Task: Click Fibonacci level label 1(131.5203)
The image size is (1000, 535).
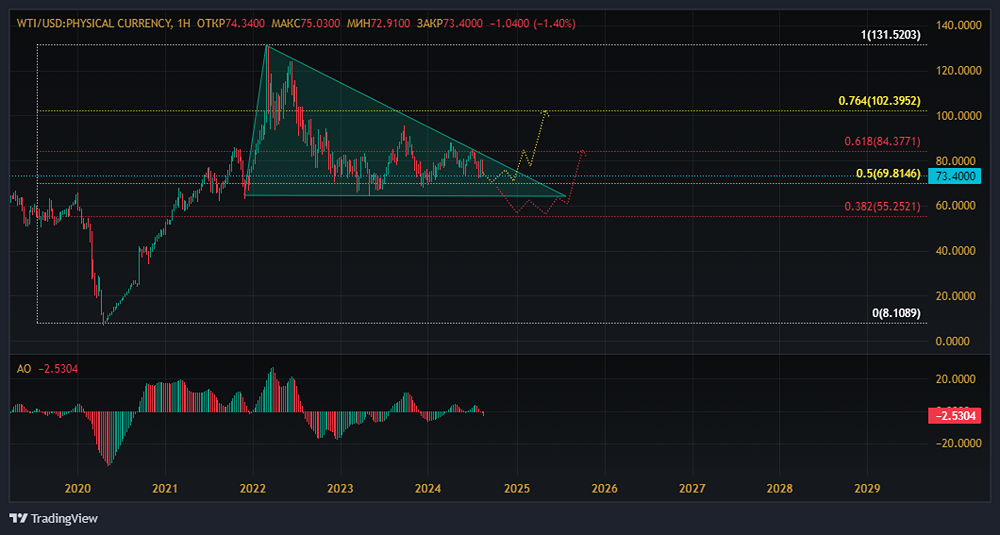Action: pos(891,35)
